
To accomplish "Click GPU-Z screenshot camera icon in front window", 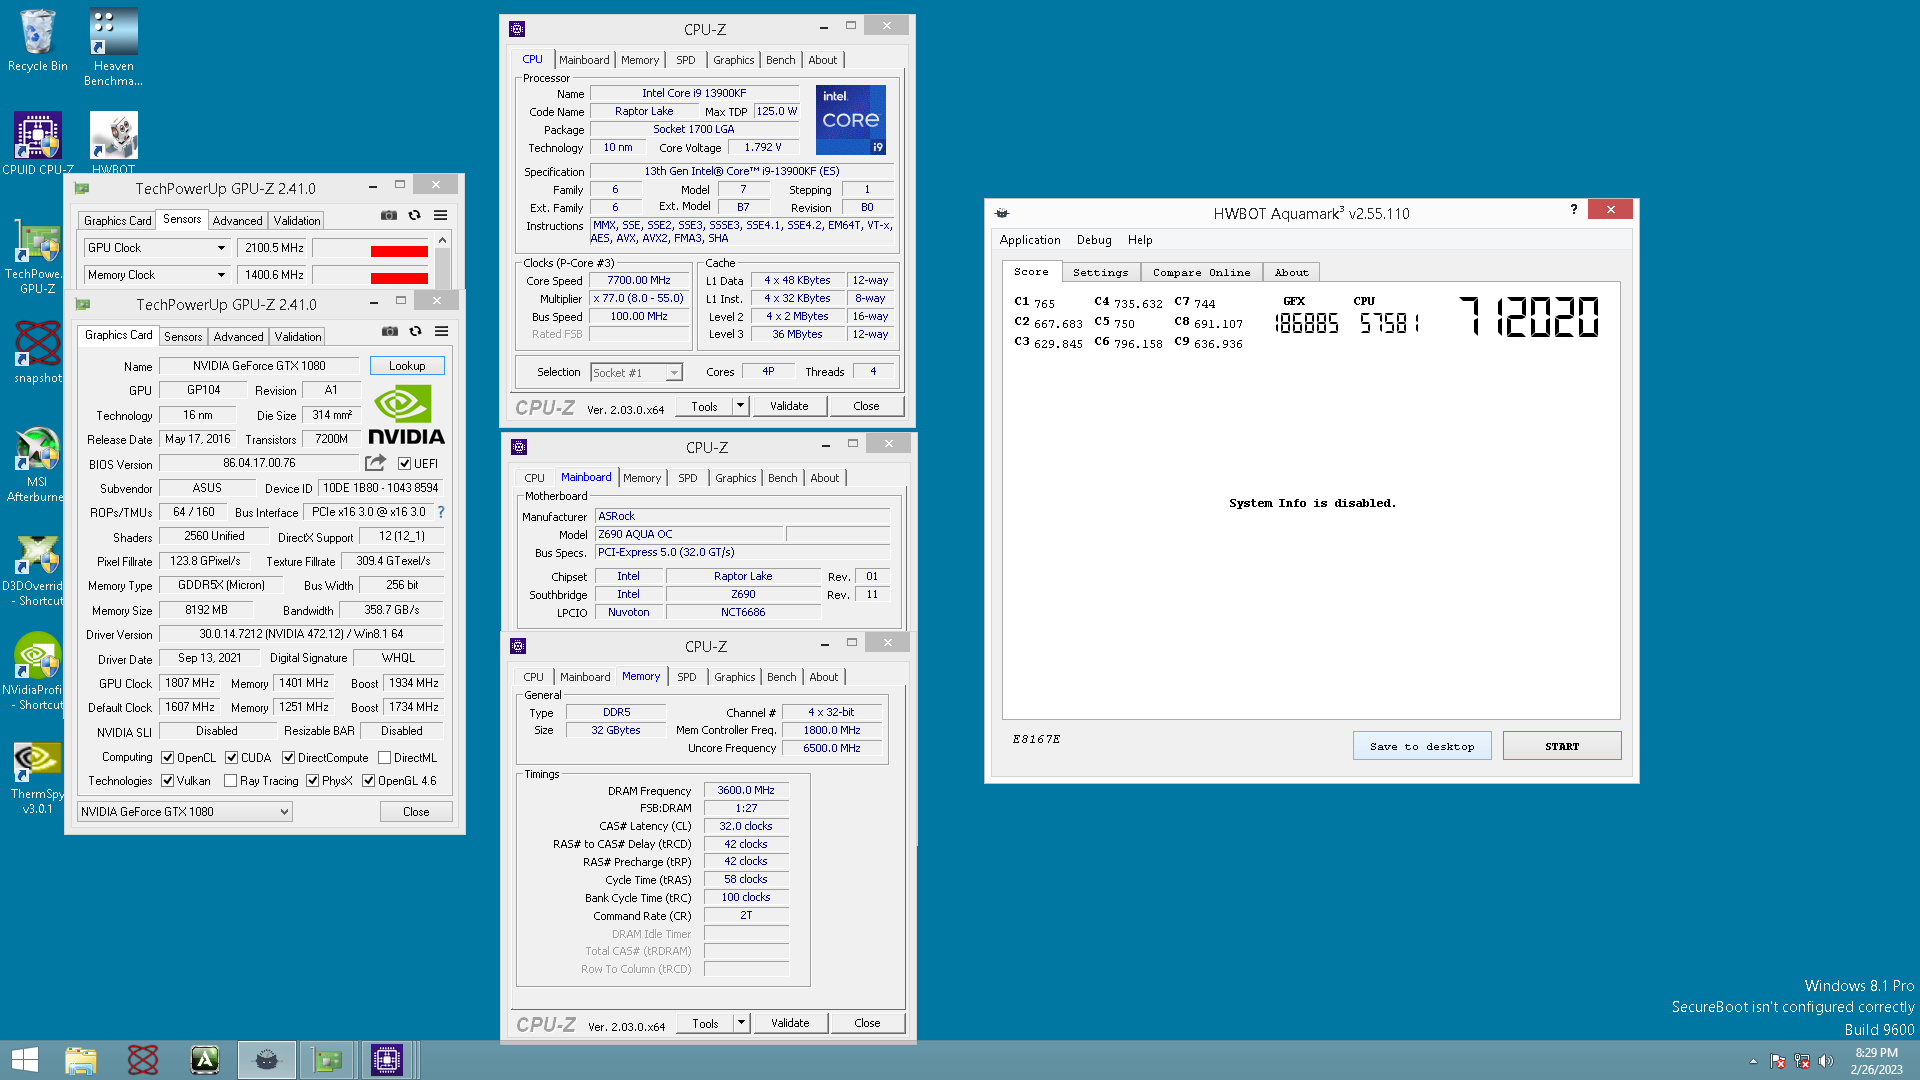I will pyautogui.click(x=390, y=331).
